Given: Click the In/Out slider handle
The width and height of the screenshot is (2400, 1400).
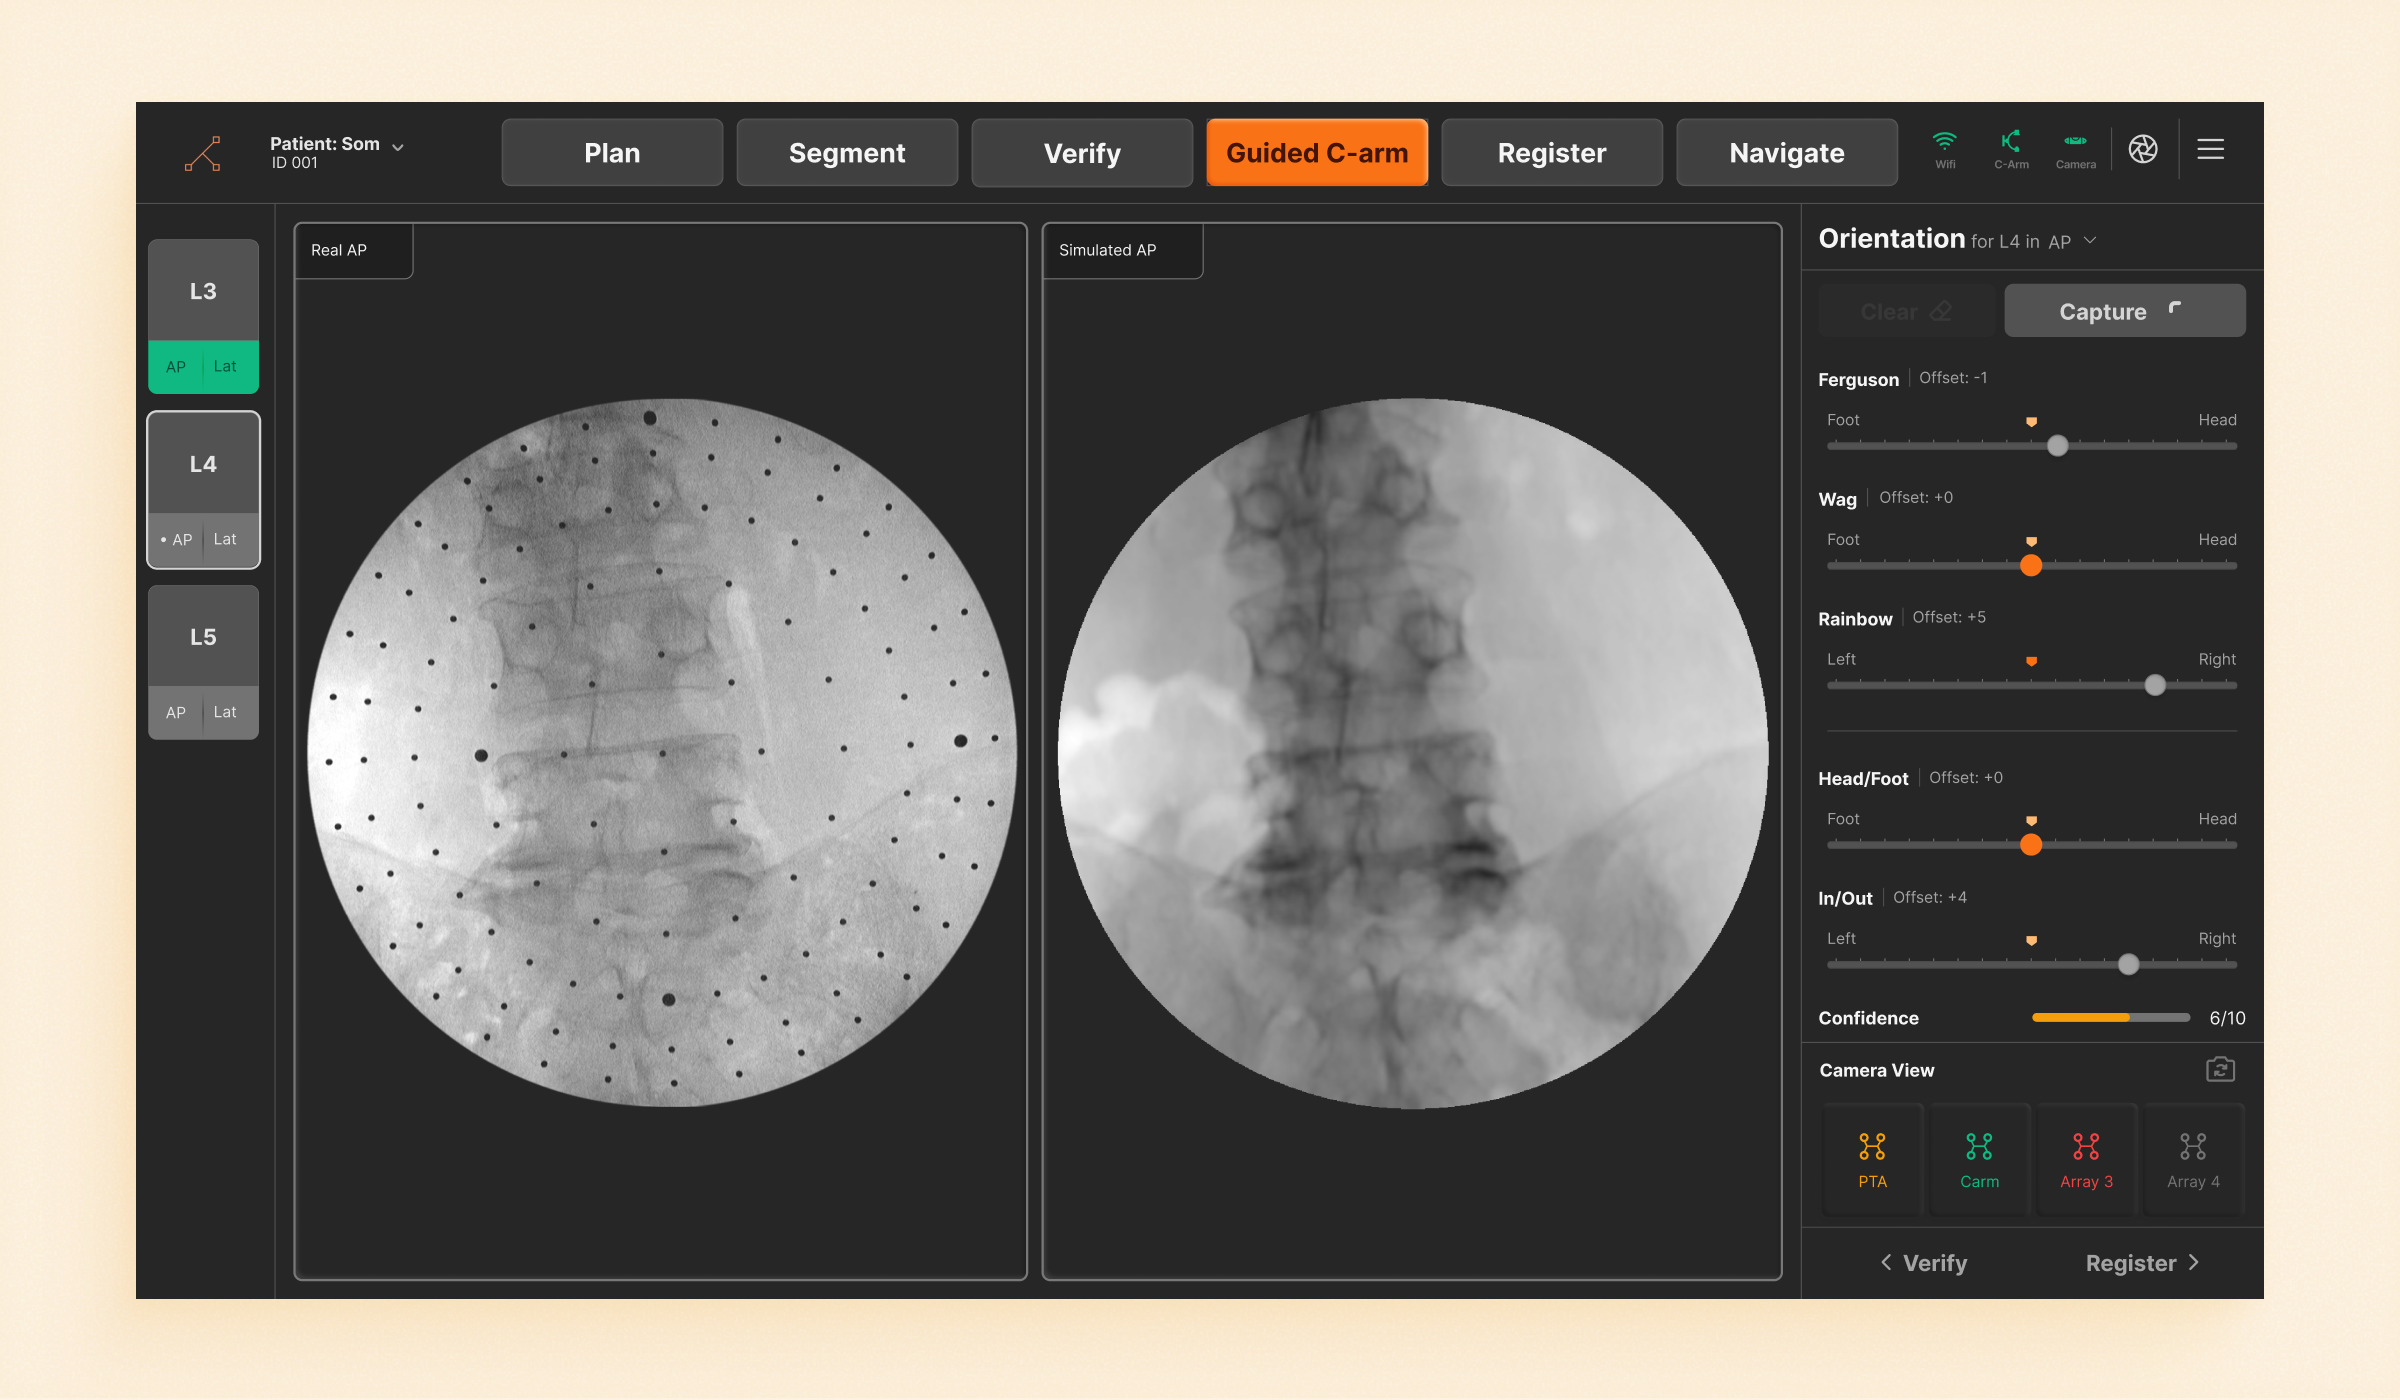Looking at the screenshot, I should [x=2129, y=965].
